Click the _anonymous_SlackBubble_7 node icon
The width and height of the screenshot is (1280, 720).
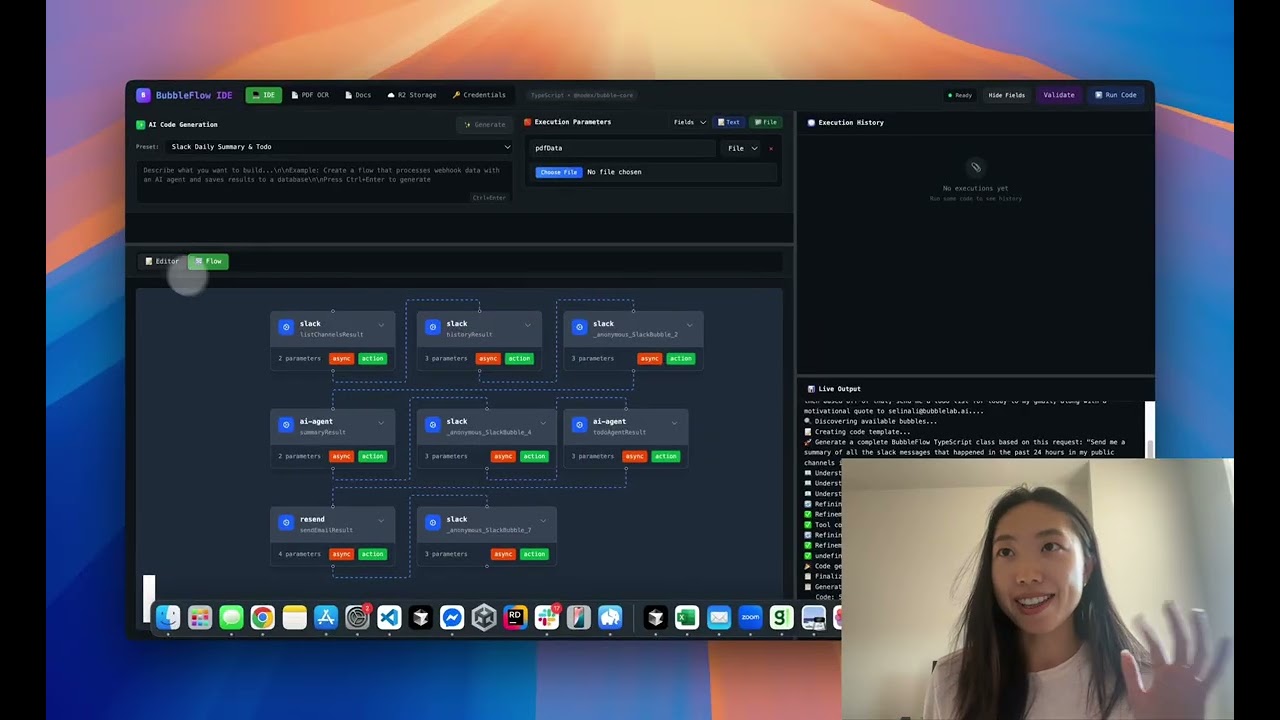point(433,523)
